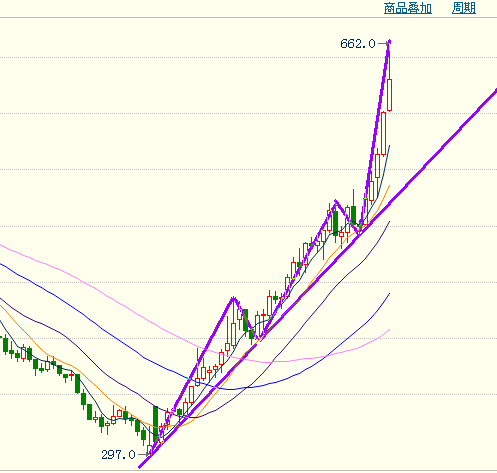This screenshot has width=497, height=473.
Task: Select the 297.0 low price label
Action: [118, 454]
